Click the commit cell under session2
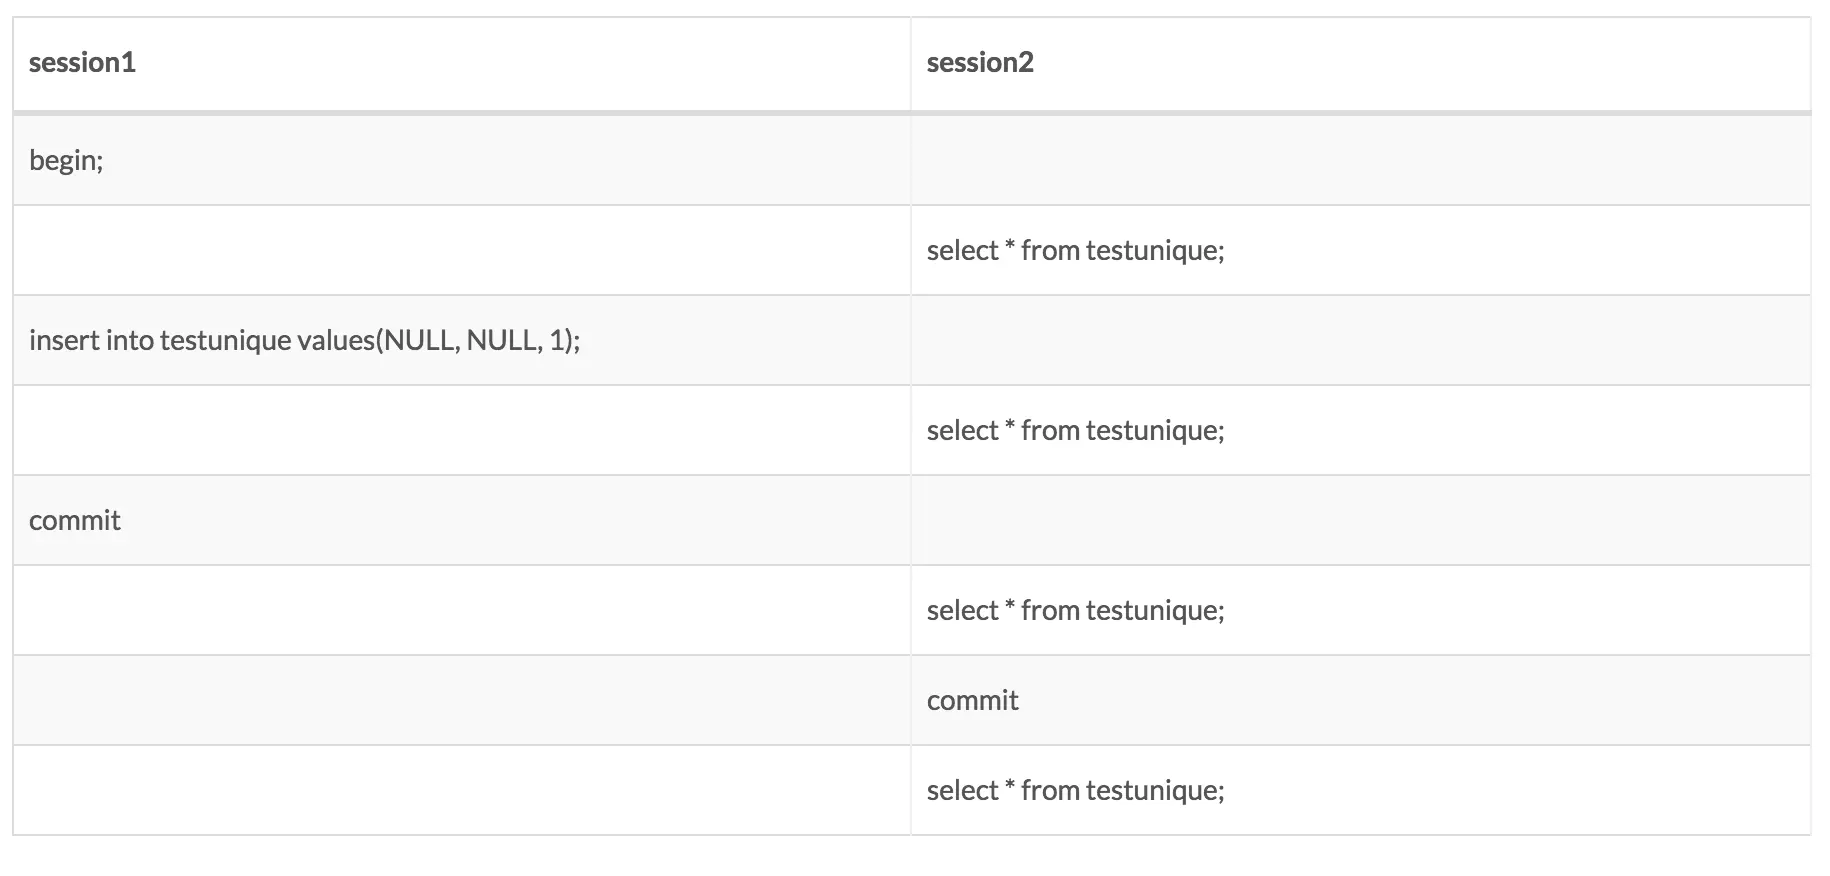Image resolution: width=1830 pixels, height=876 pixels. tap(972, 701)
